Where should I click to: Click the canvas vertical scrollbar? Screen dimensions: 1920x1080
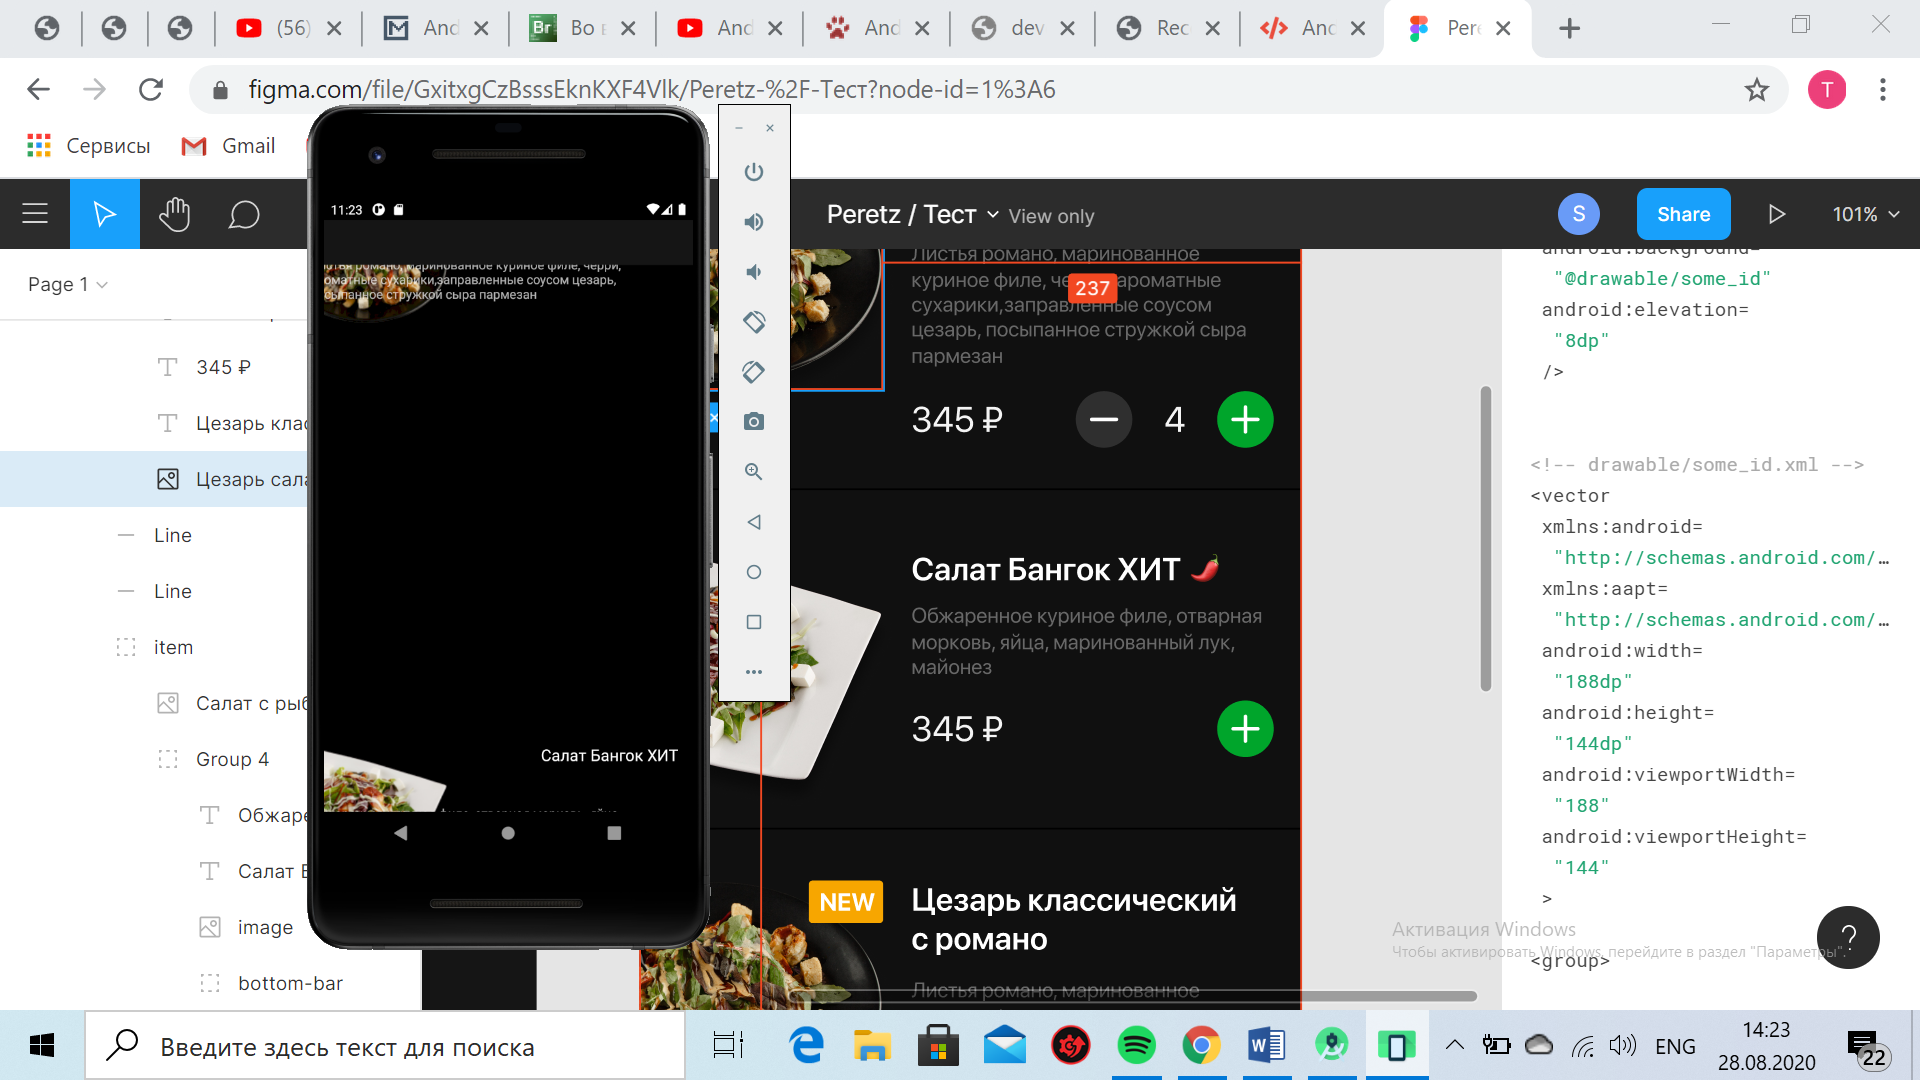point(1486,538)
